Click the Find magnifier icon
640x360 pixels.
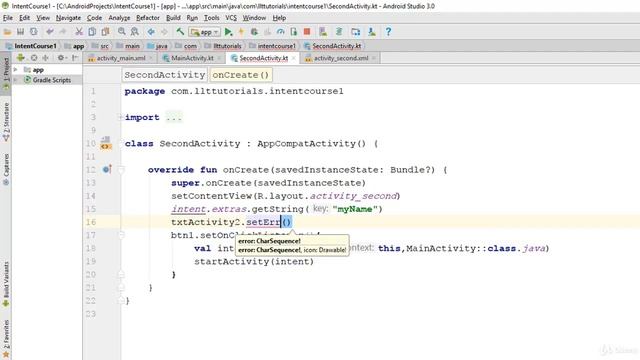122,32
